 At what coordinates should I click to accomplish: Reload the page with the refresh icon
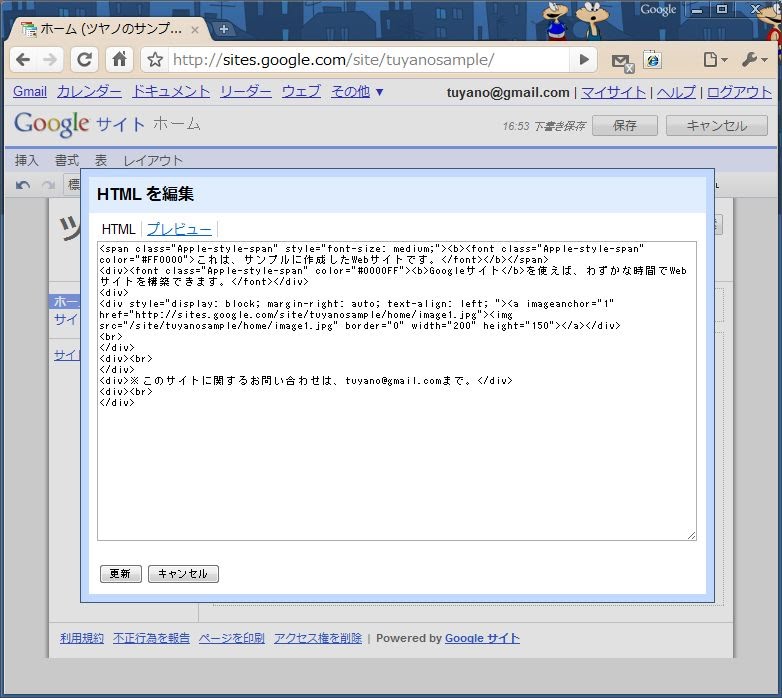tap(85, 60)
